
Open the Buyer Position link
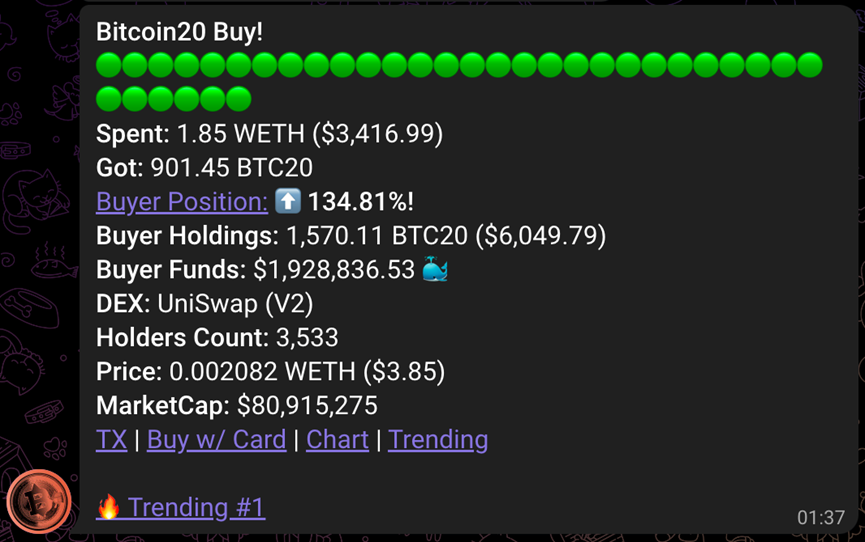tap(182, 202)
